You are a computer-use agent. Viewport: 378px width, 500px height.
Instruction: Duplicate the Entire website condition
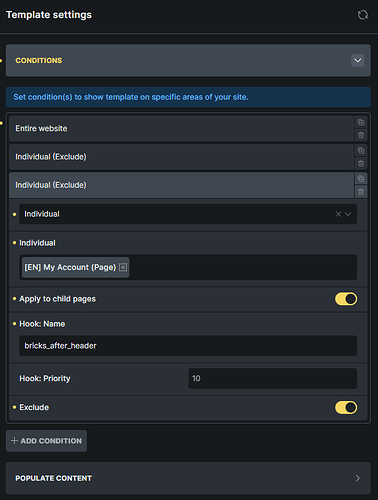click(x=361, y=122)
